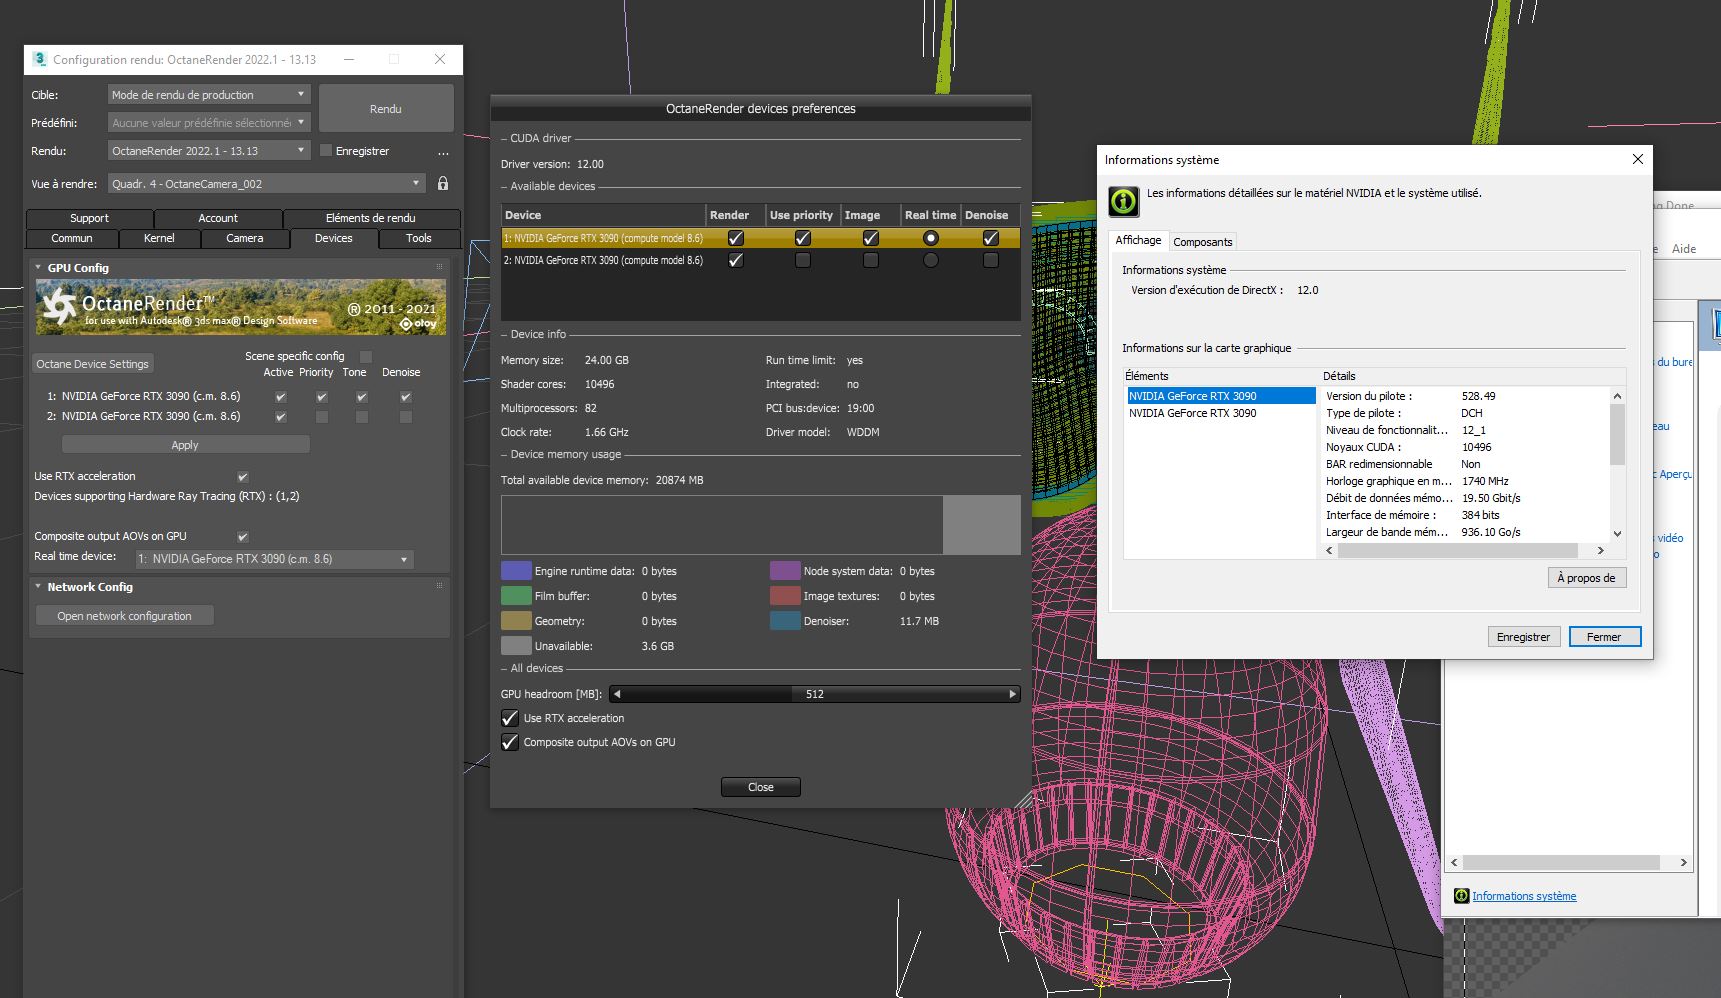Click the Informations système link
This screenshot has height=998, width=1721.
(1523, 896)
